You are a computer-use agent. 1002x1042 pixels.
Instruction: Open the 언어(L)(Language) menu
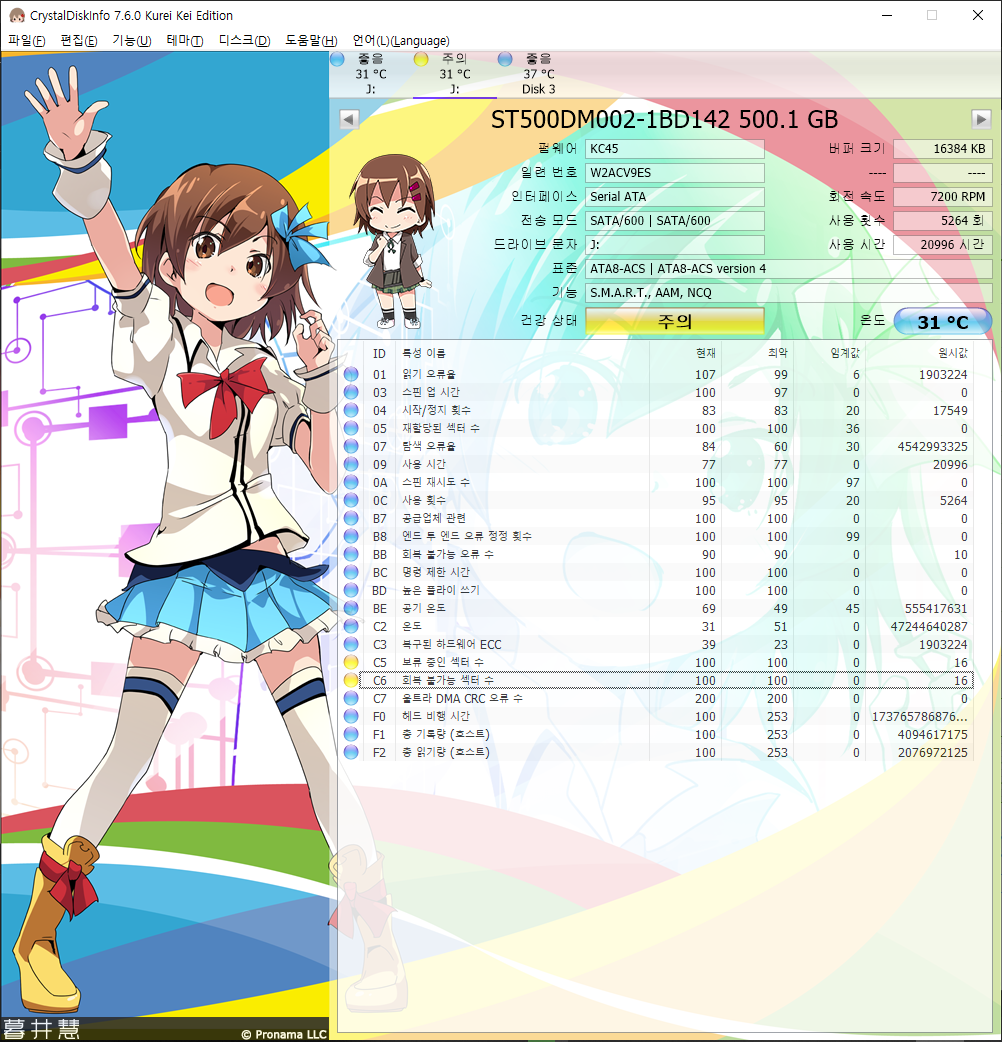[x=401, y=41]
